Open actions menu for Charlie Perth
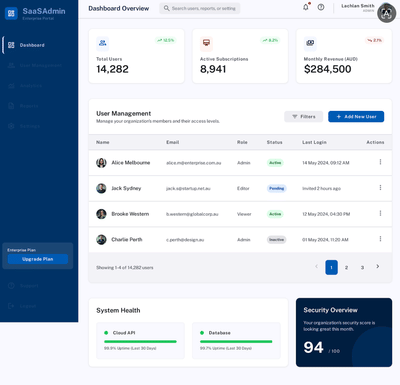This screenshot has width=400, height=385. click(x=380, y=239)
